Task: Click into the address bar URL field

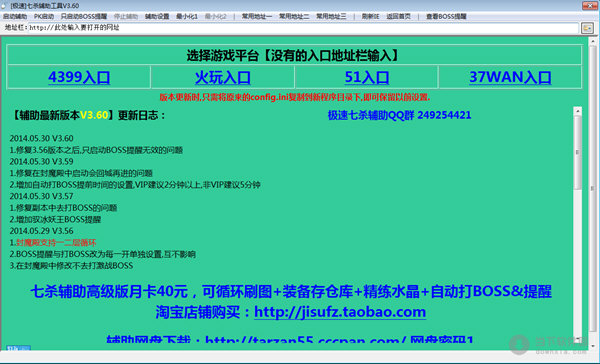Action: 303,28
